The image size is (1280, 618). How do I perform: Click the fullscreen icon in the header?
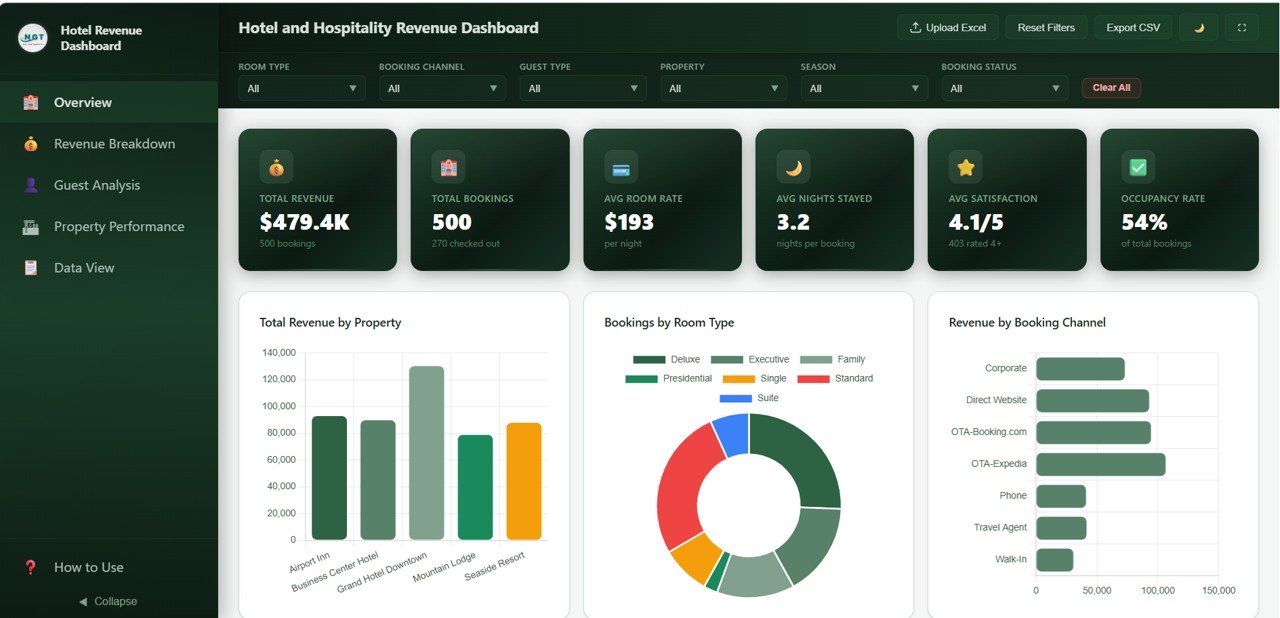pos(1242,27)
